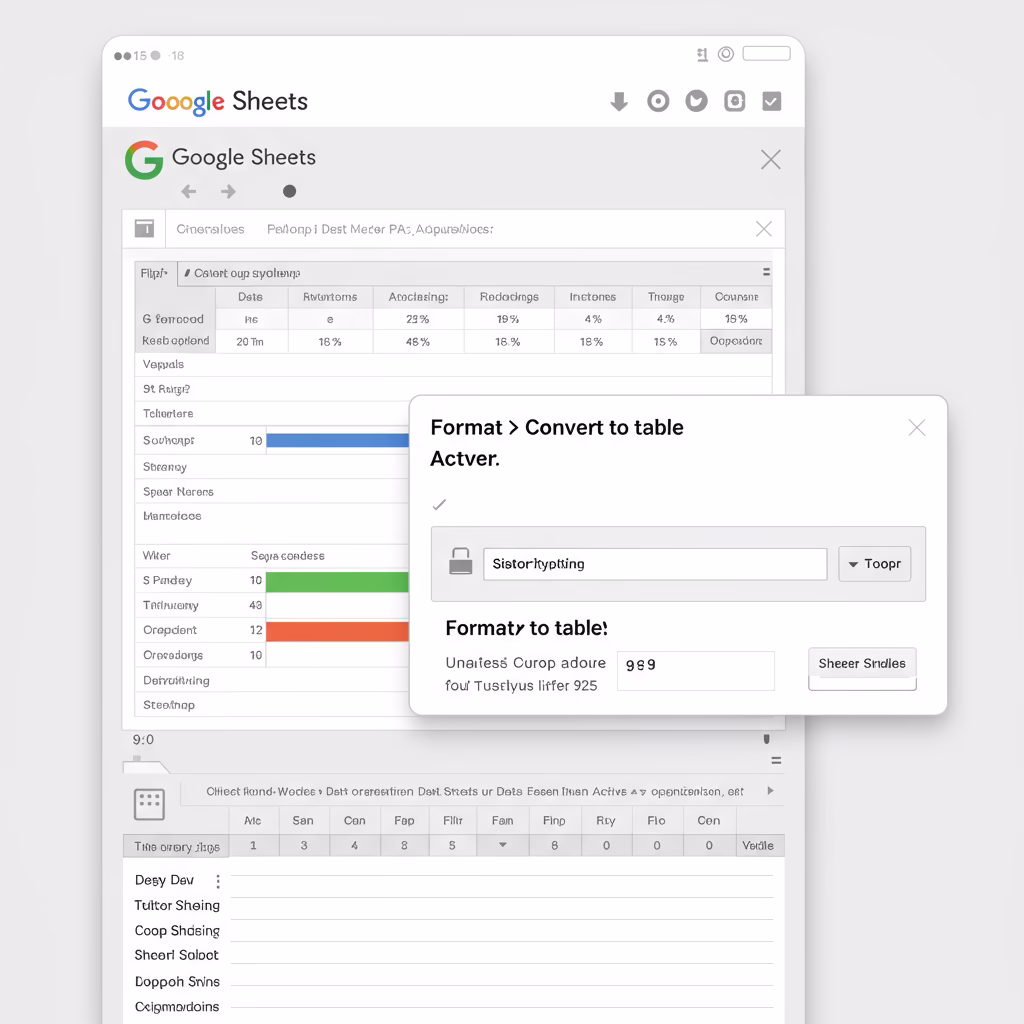
Task: Click the dark dot indicator beside arrows
Action: pos(289,191)
